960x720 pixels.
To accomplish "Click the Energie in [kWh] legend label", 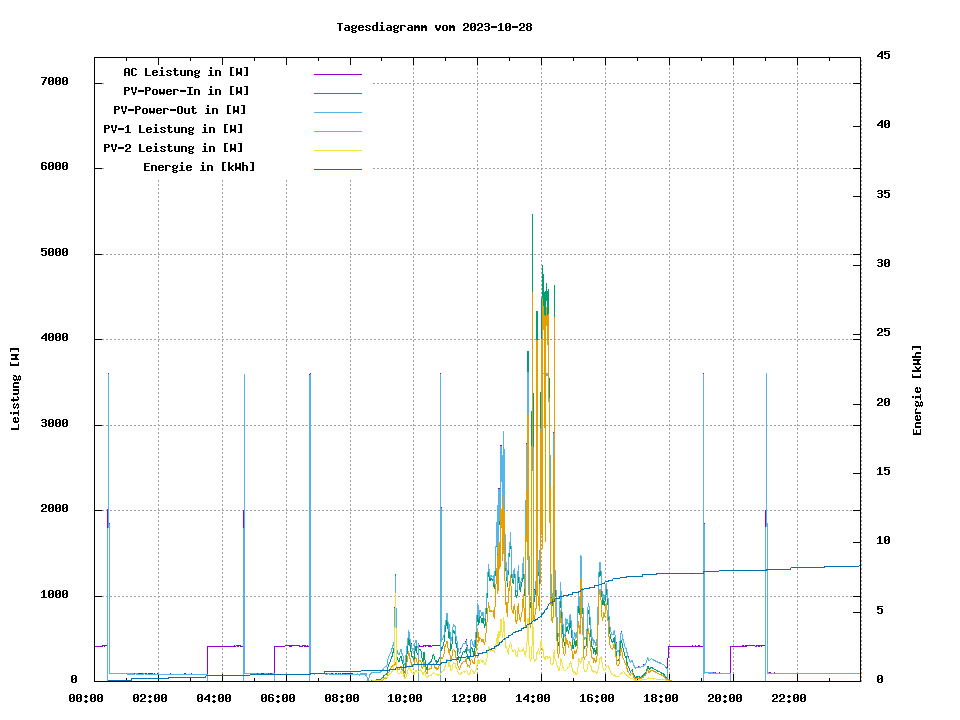I will click(x=199, y=167).
